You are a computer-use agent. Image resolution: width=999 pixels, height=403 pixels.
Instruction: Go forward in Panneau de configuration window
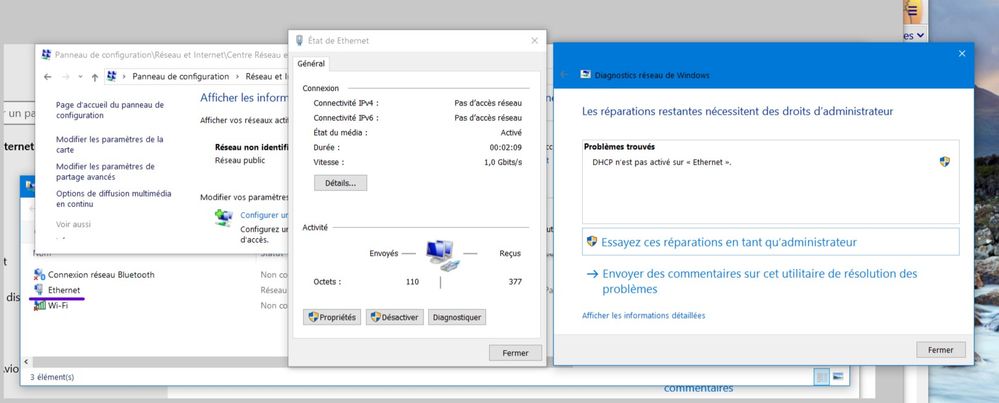click(65, 77)
